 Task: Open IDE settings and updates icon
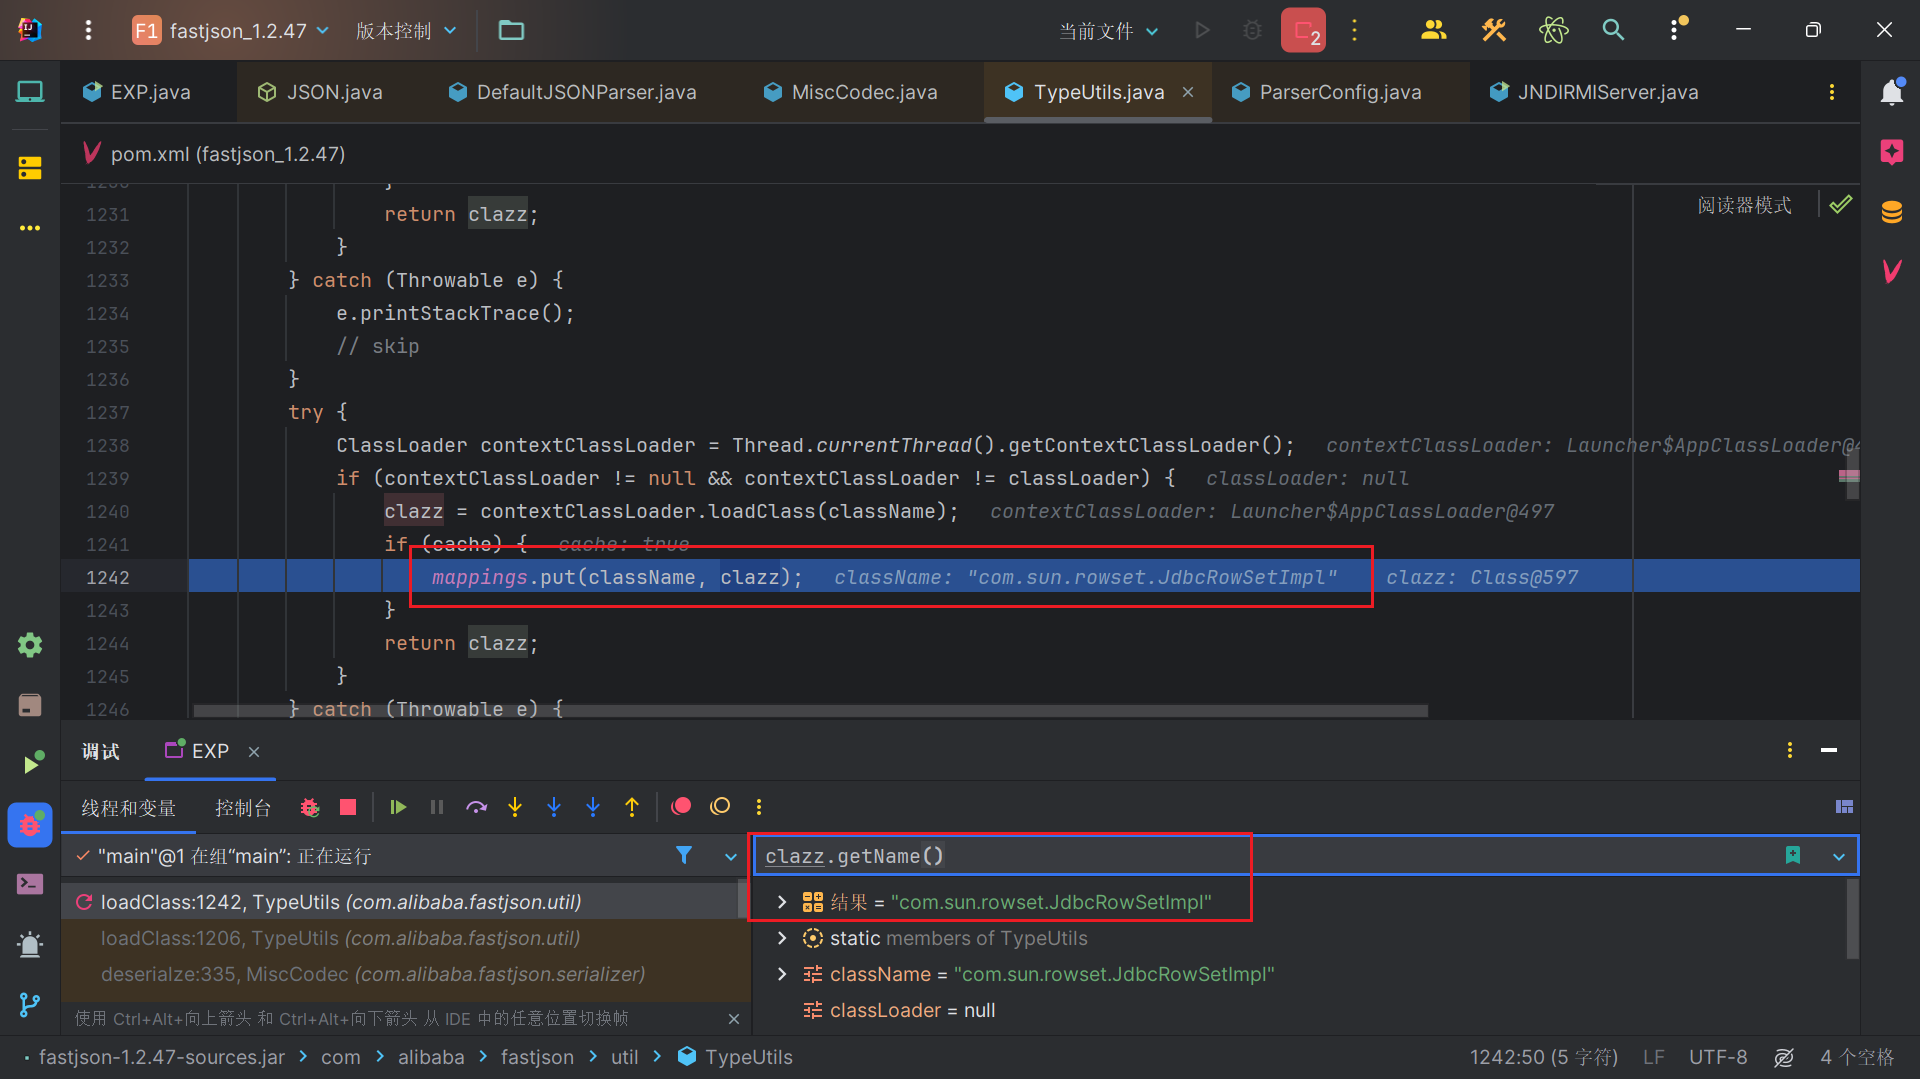click(1675, 31)
